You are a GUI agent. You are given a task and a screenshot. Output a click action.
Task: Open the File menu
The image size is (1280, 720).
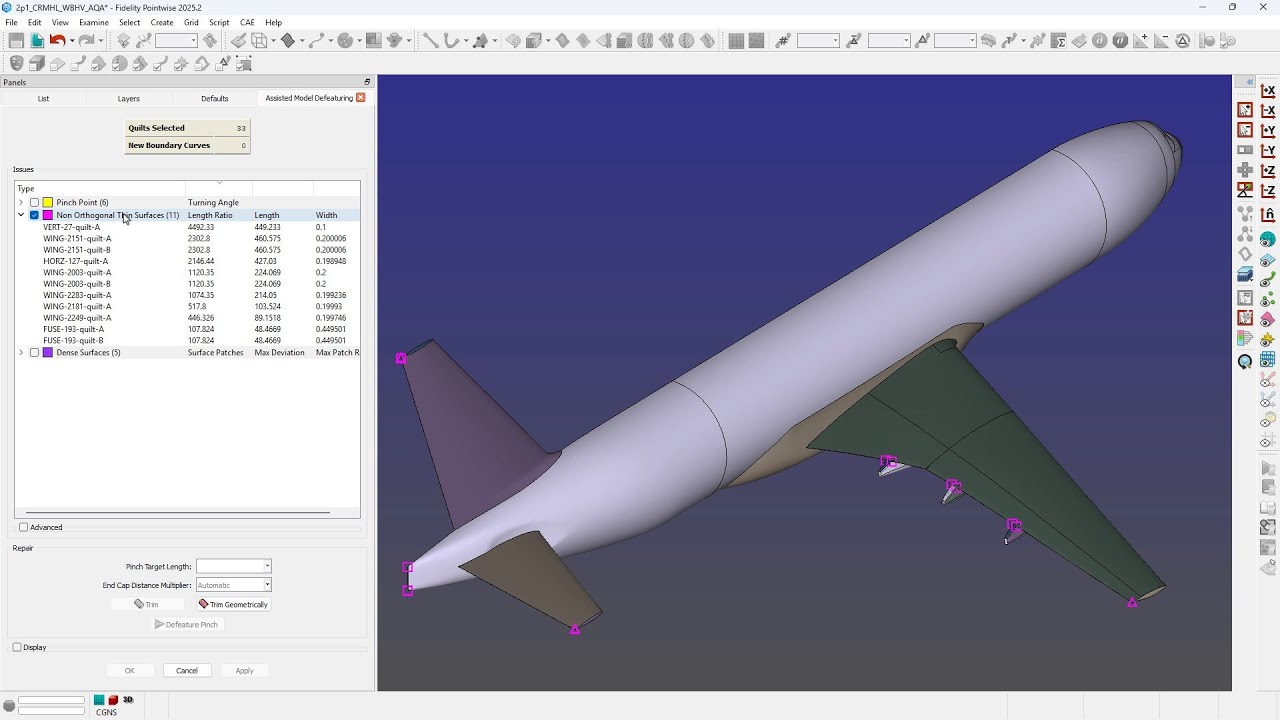tap(11, 22)
